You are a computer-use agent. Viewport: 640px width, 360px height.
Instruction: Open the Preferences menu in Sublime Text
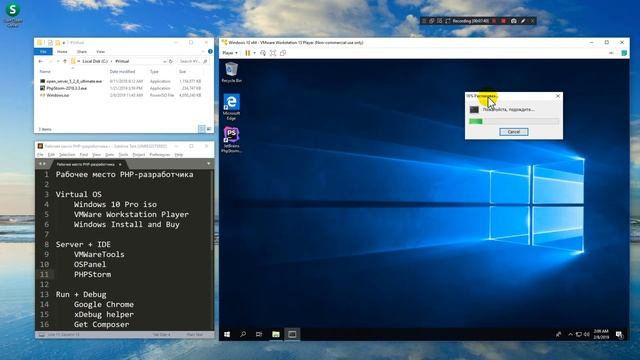click(x=160, y=155)
